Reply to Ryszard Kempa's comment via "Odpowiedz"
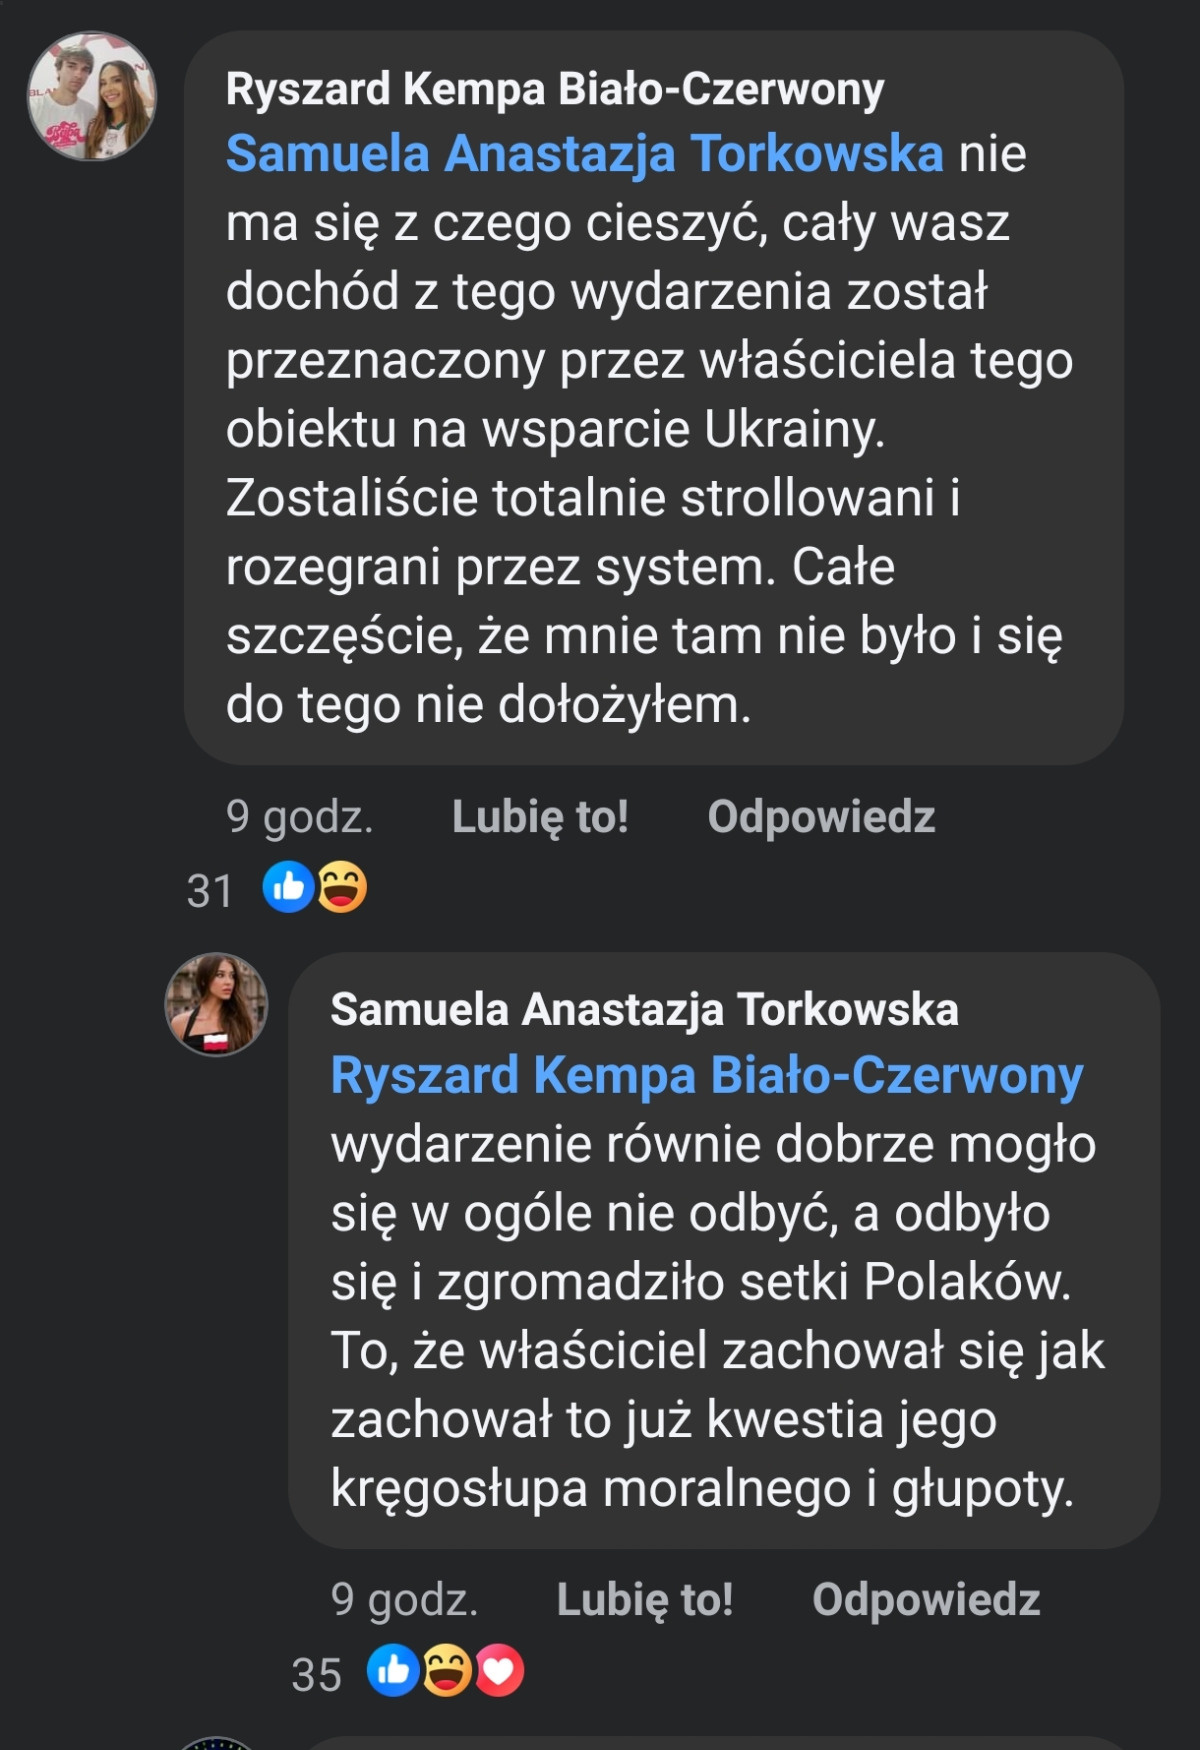 point(821,816)
